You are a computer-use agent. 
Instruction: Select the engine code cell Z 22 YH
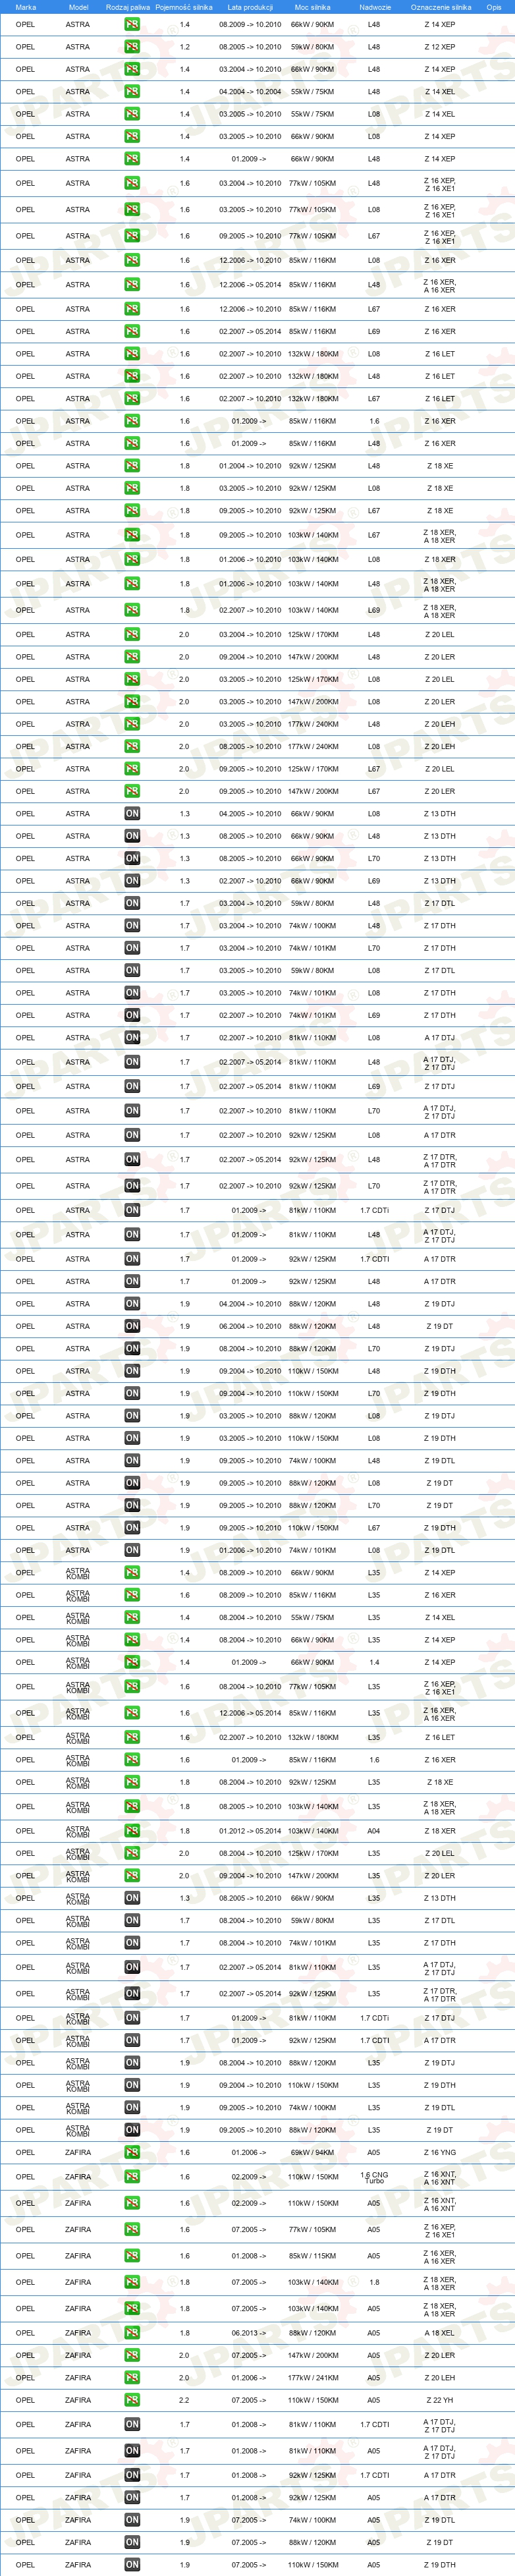[x=439, y=2400]
